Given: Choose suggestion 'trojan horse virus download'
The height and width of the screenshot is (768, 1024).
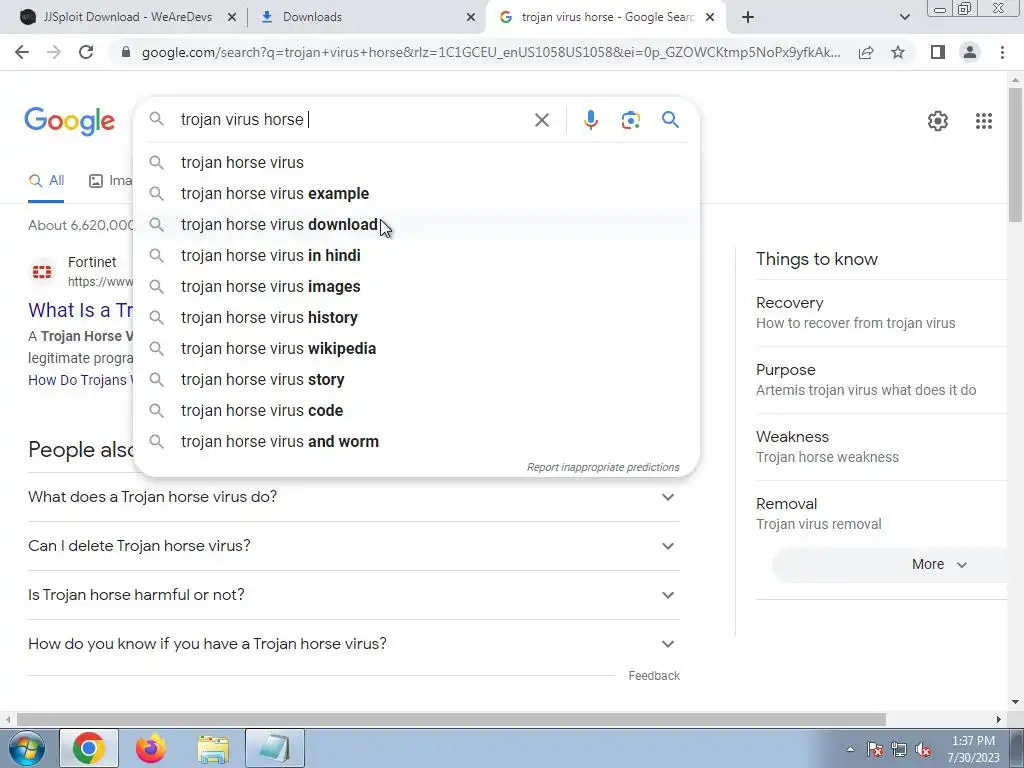Looking at the screenshot, I should click(416, 225).
